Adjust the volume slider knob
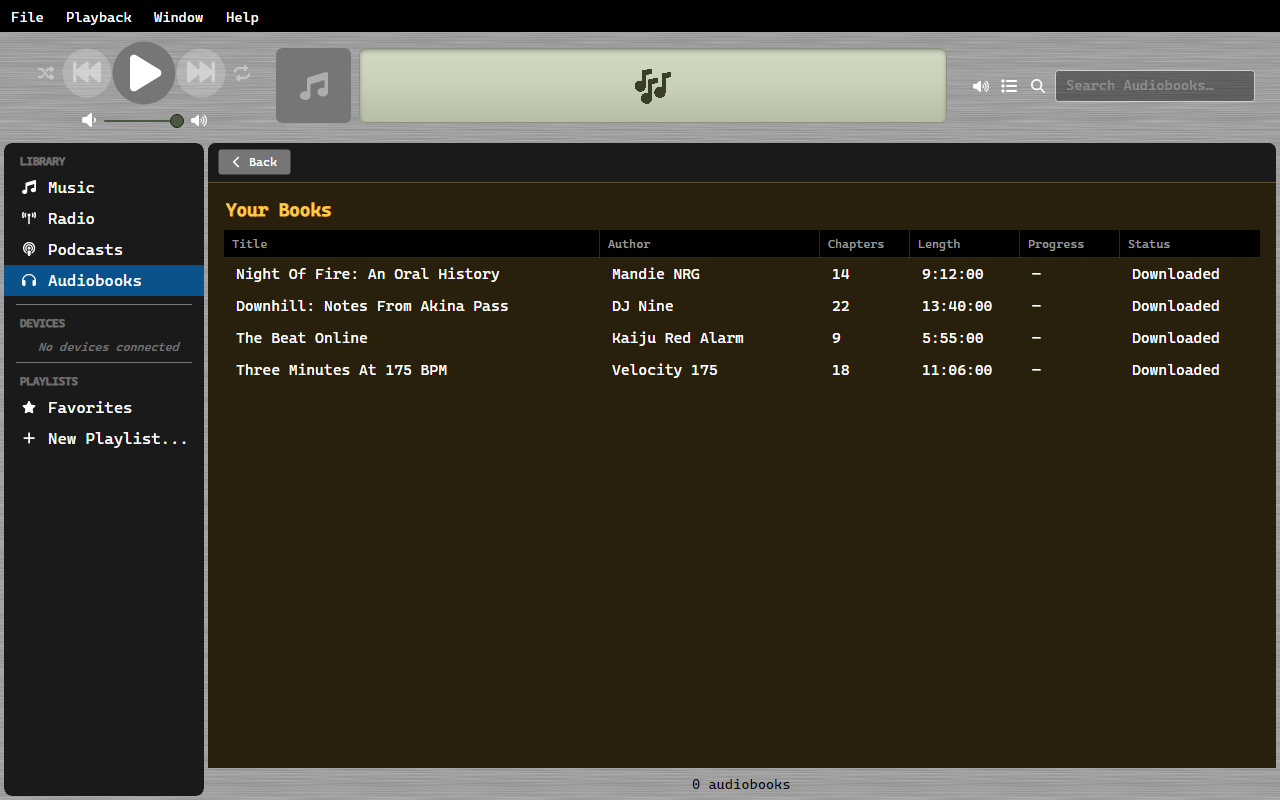Image resolution: width=1280 pixels, height=800 pixels. tap(177, 121)
